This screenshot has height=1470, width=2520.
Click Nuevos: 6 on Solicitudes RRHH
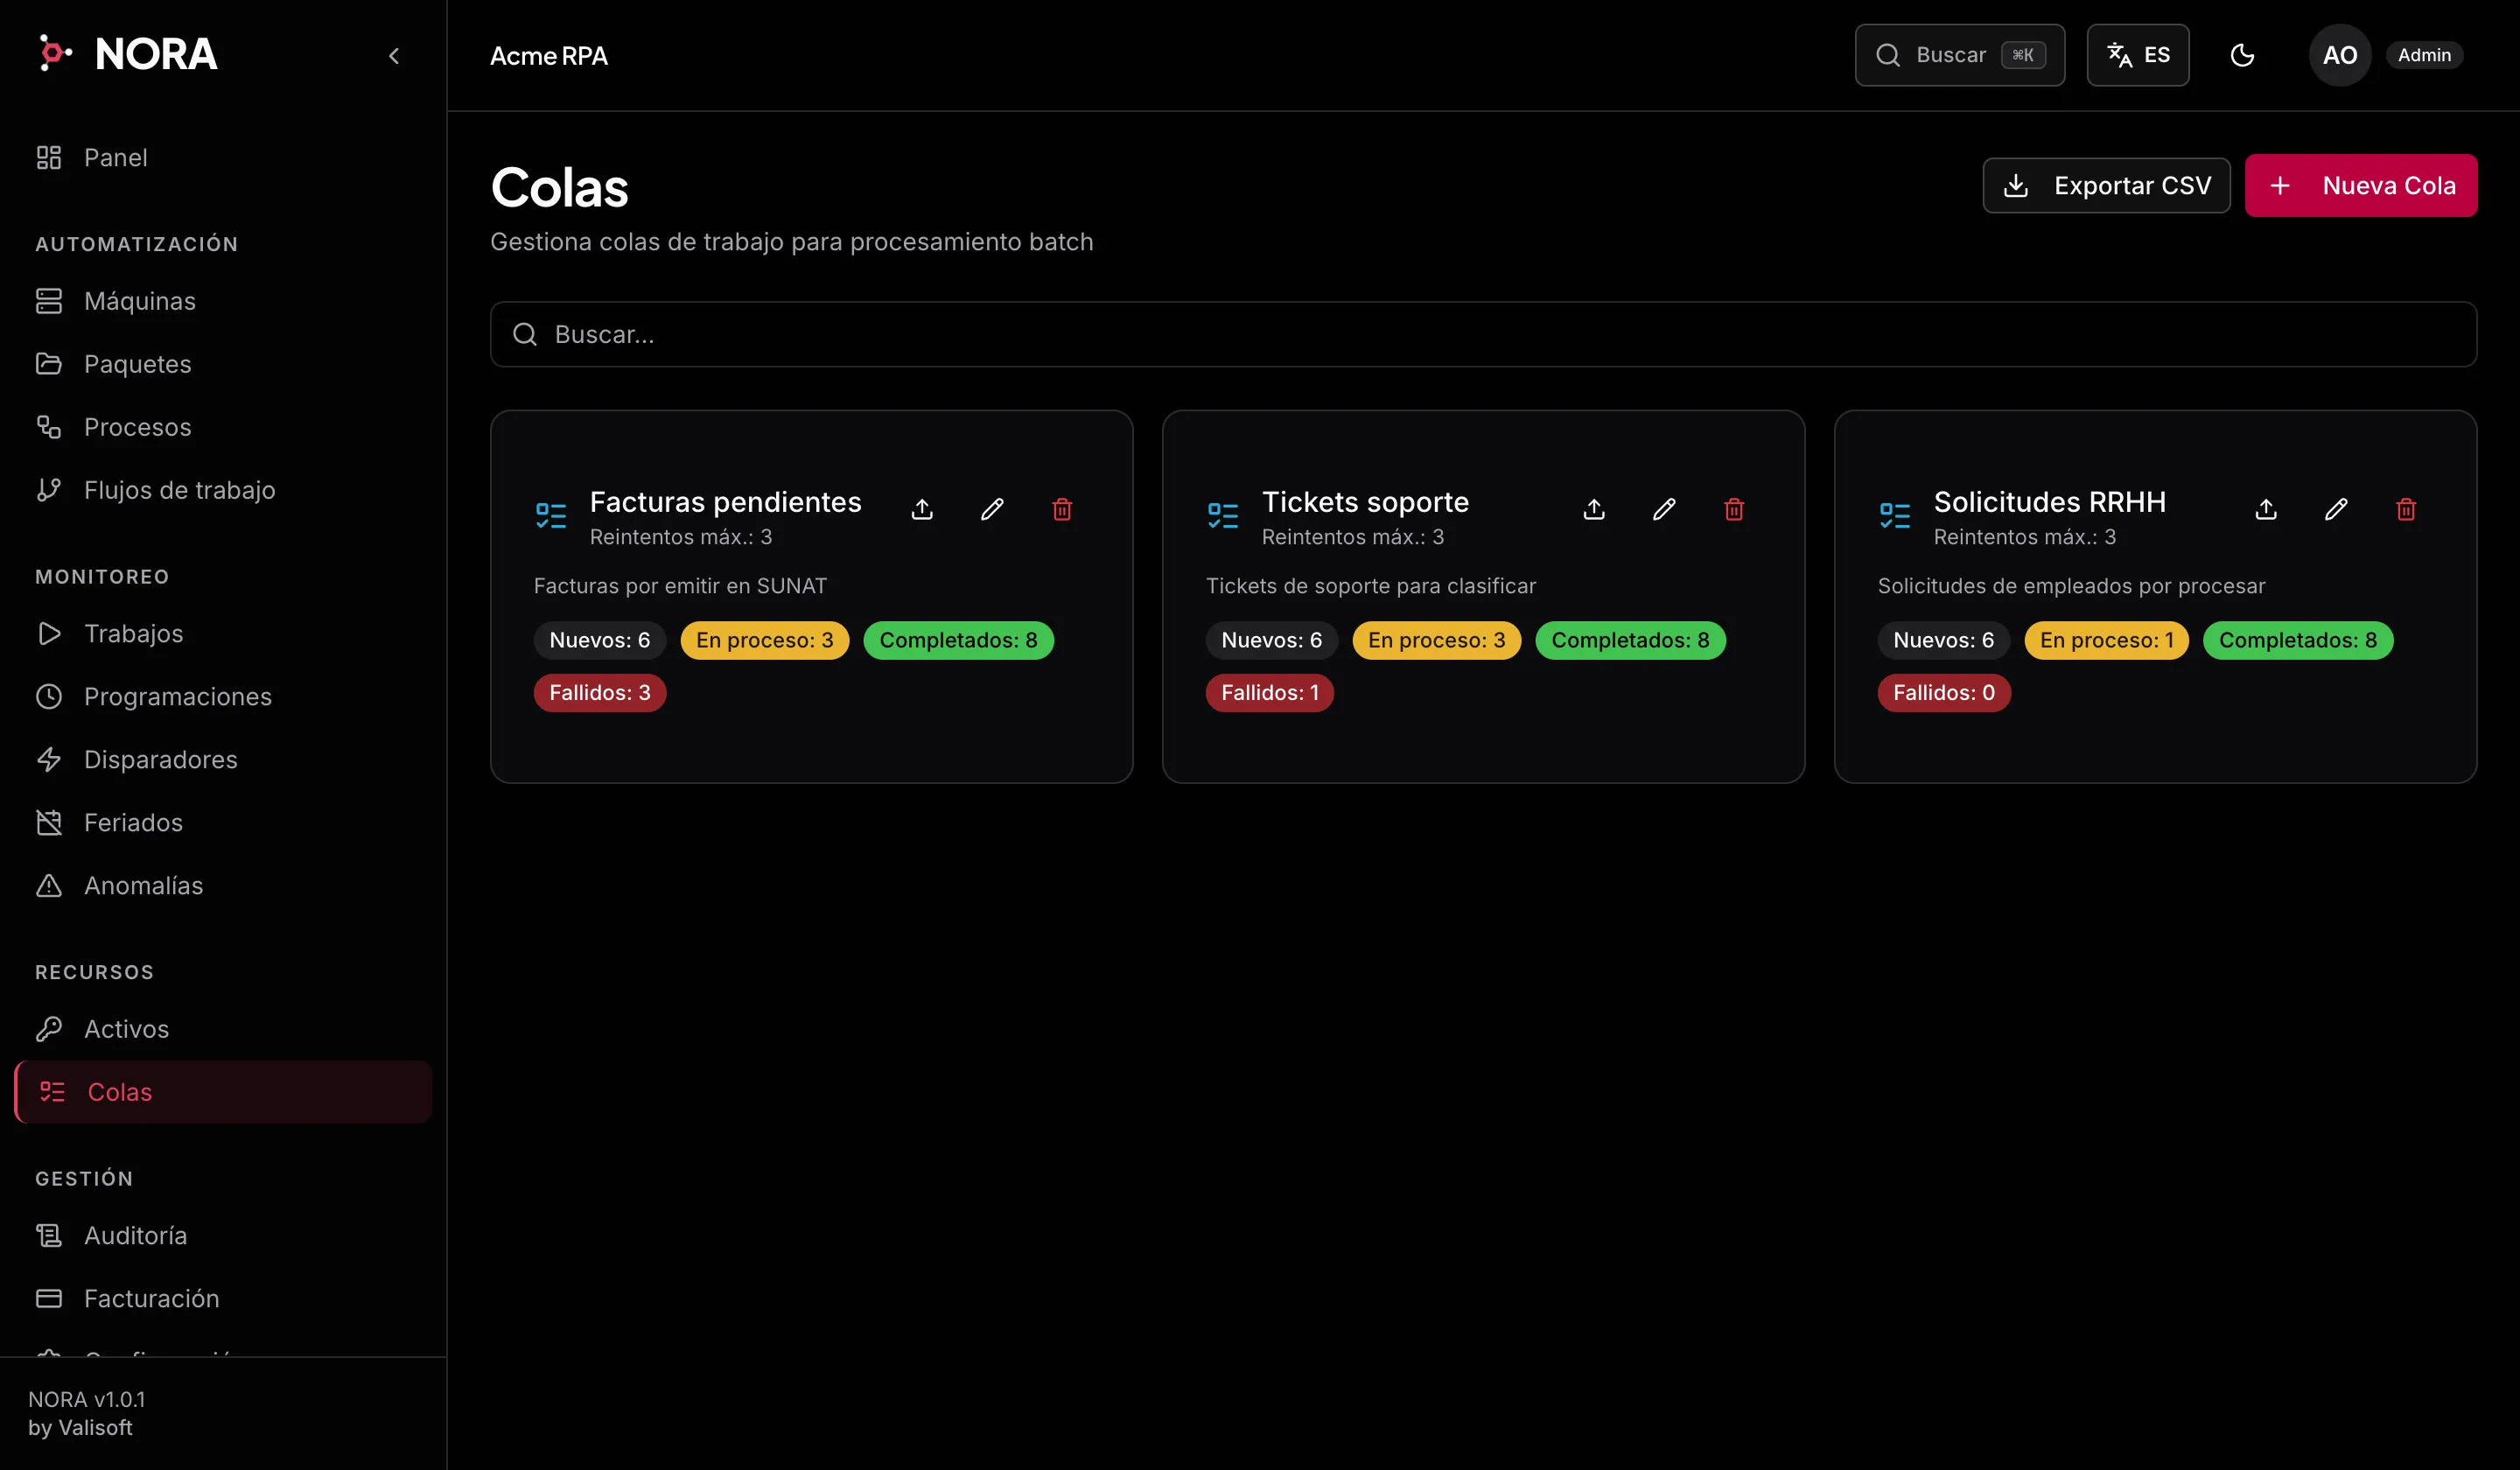pos(1943,640)
